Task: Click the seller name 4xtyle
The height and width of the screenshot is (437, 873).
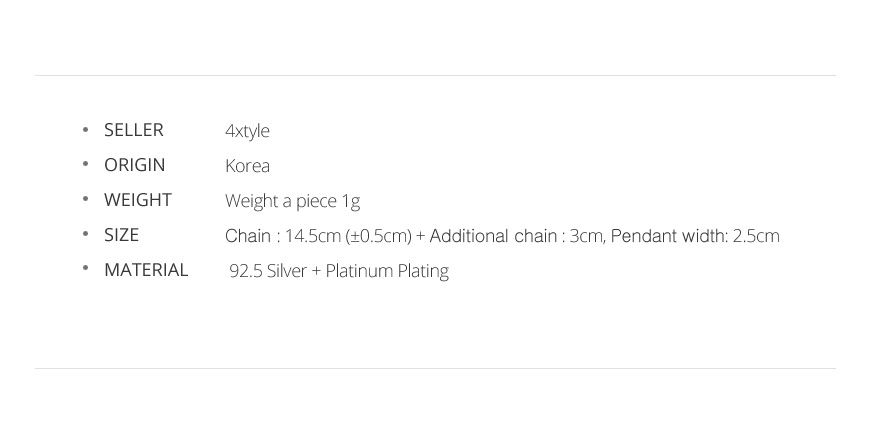Action: [x=247, y=131]
